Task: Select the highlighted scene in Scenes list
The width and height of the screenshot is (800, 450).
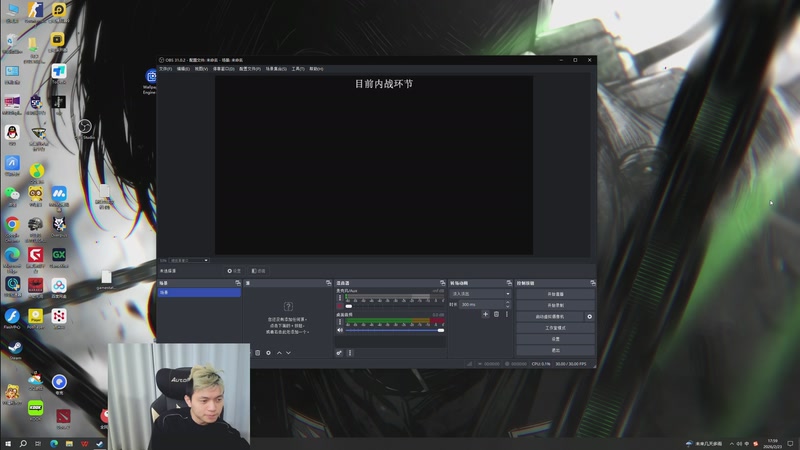Action: pyautogui.click(x=199, y=292)
